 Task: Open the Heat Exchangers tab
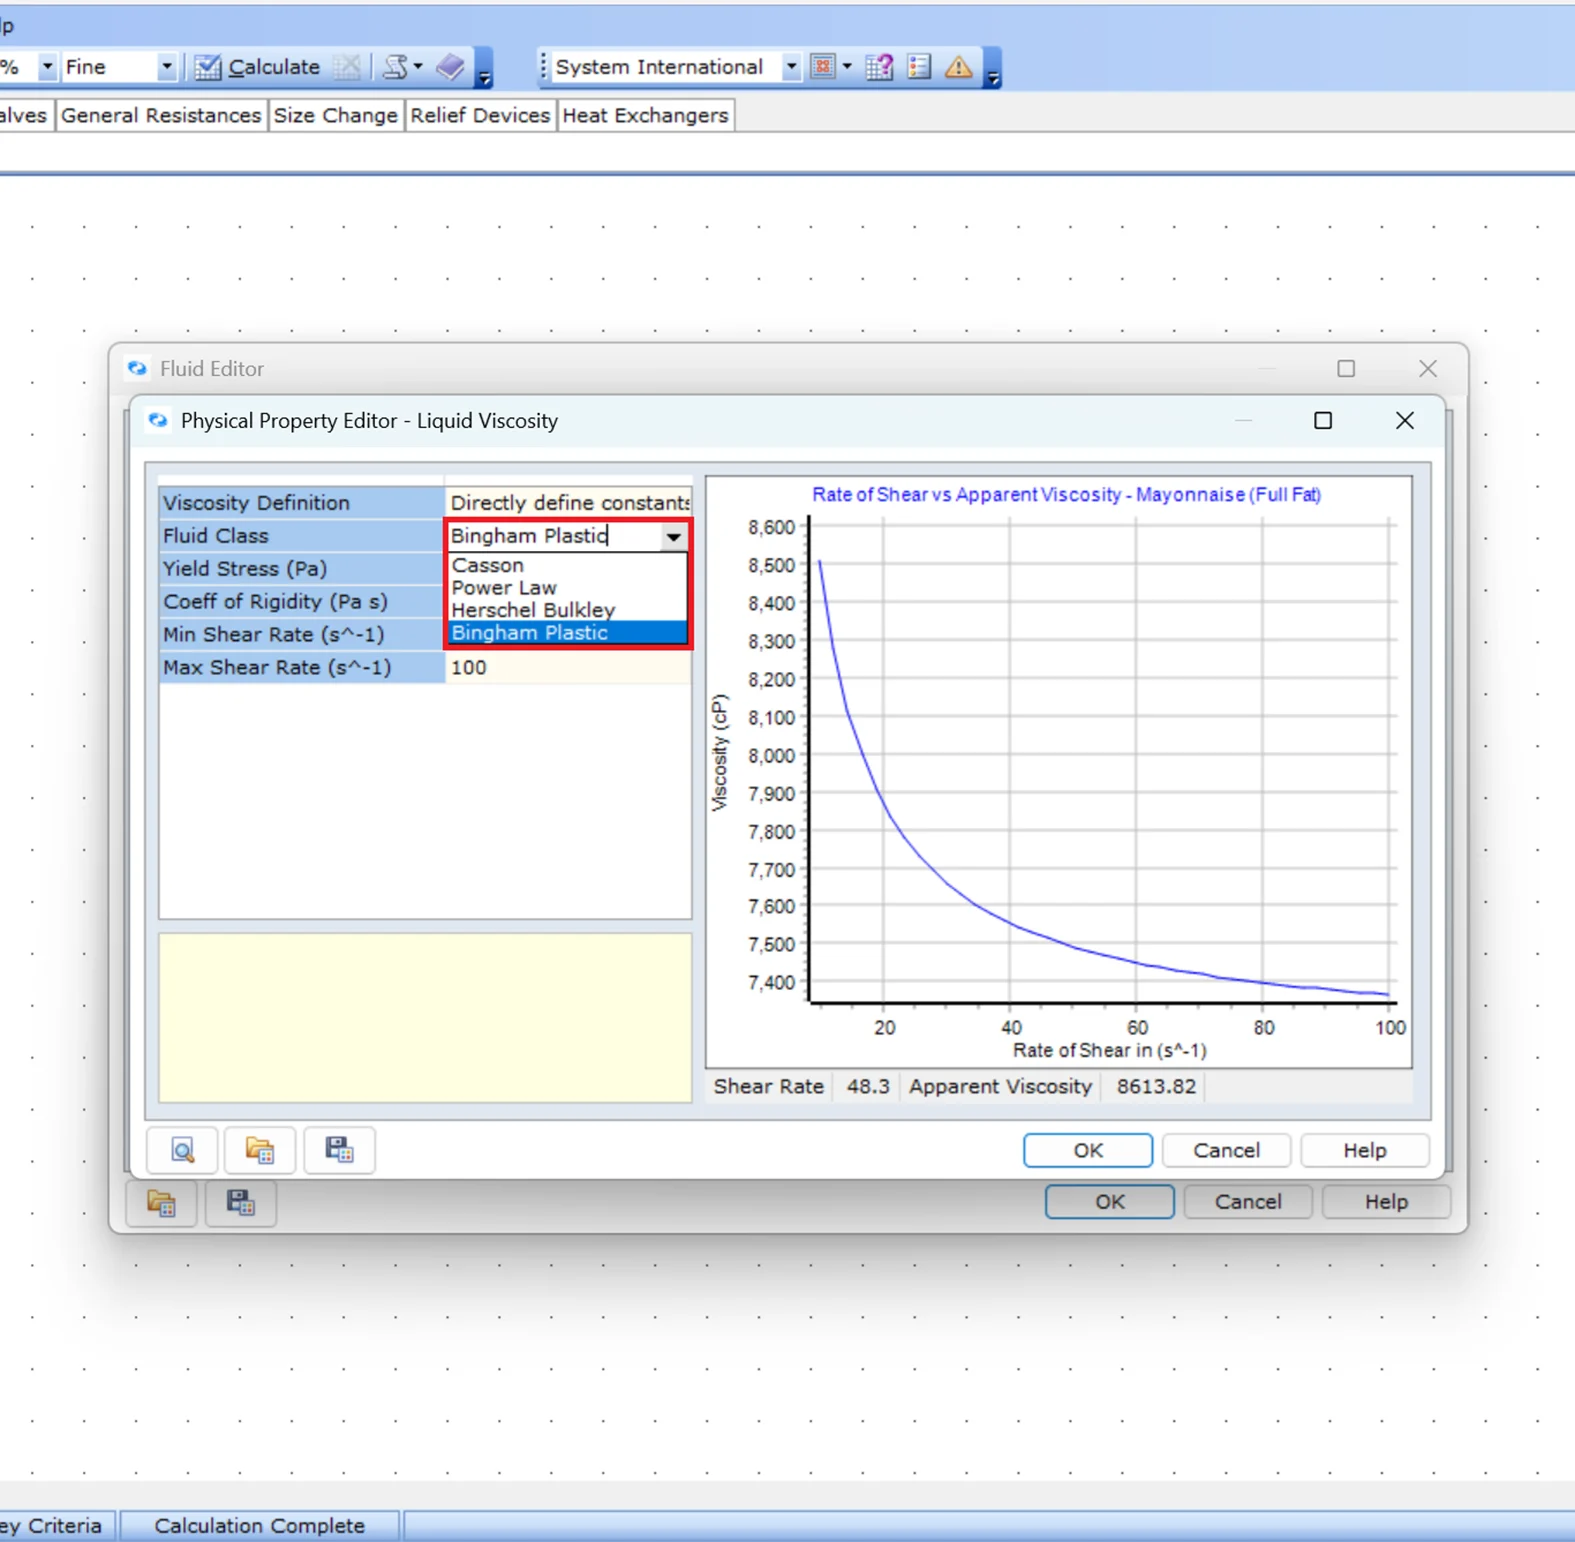[x=645, y=115]
